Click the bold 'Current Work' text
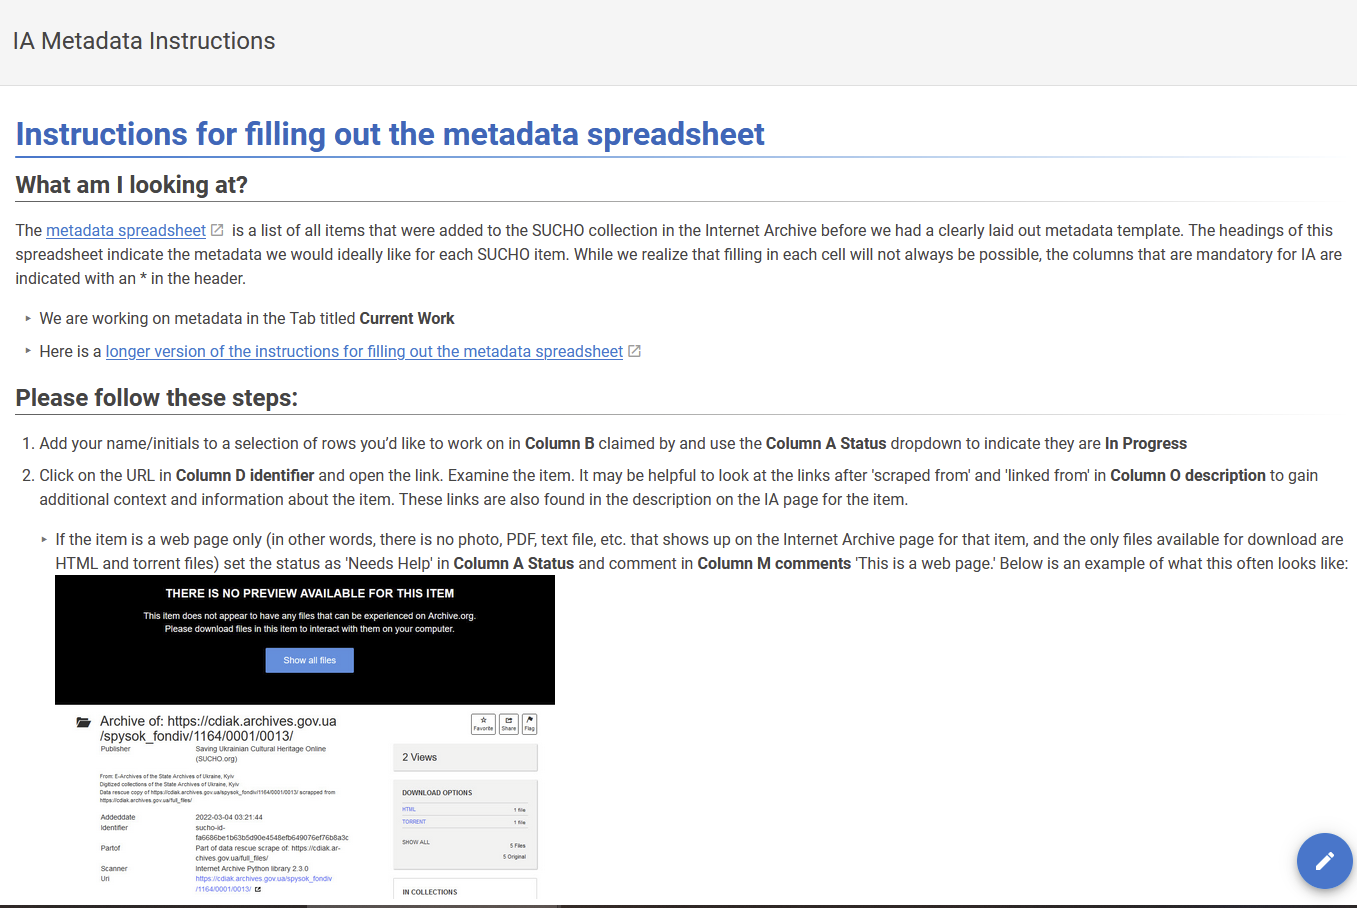 click(407, 319)
